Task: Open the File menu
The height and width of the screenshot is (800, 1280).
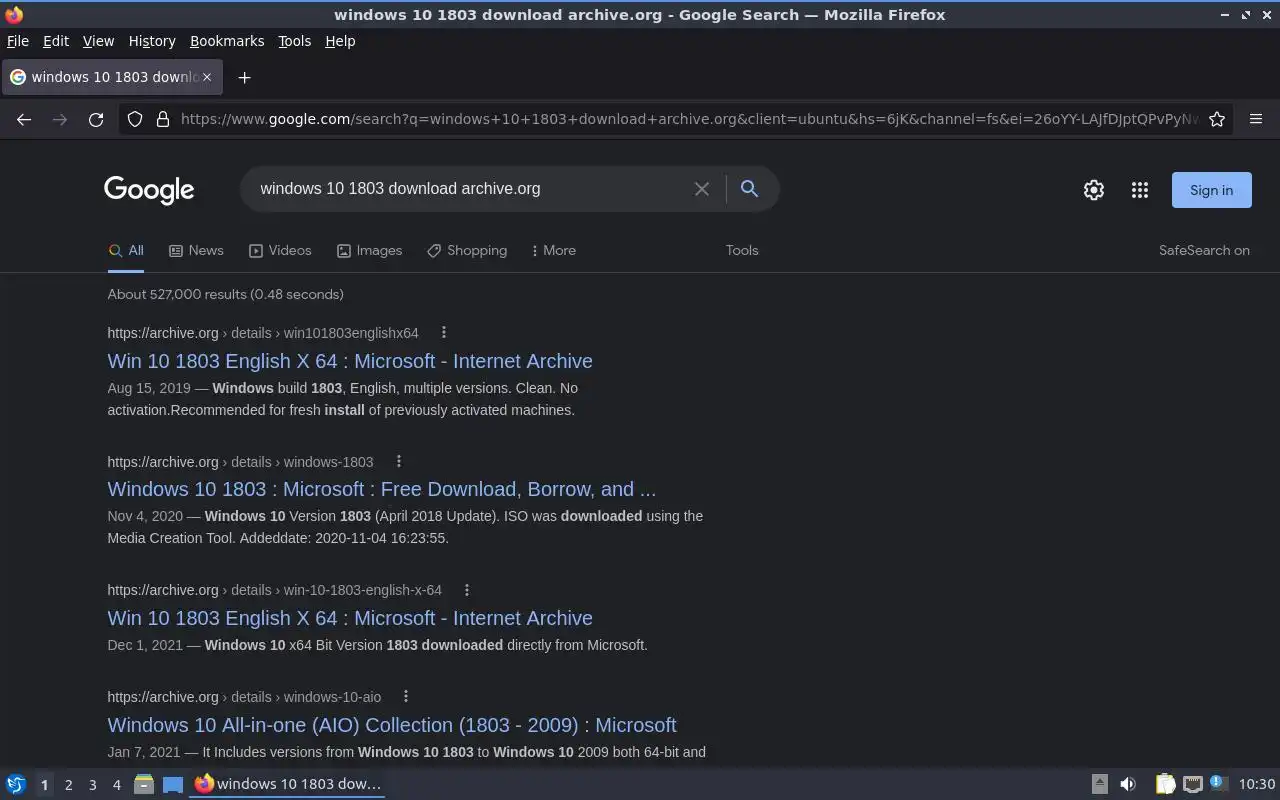Action: click(x=18, y=41)
